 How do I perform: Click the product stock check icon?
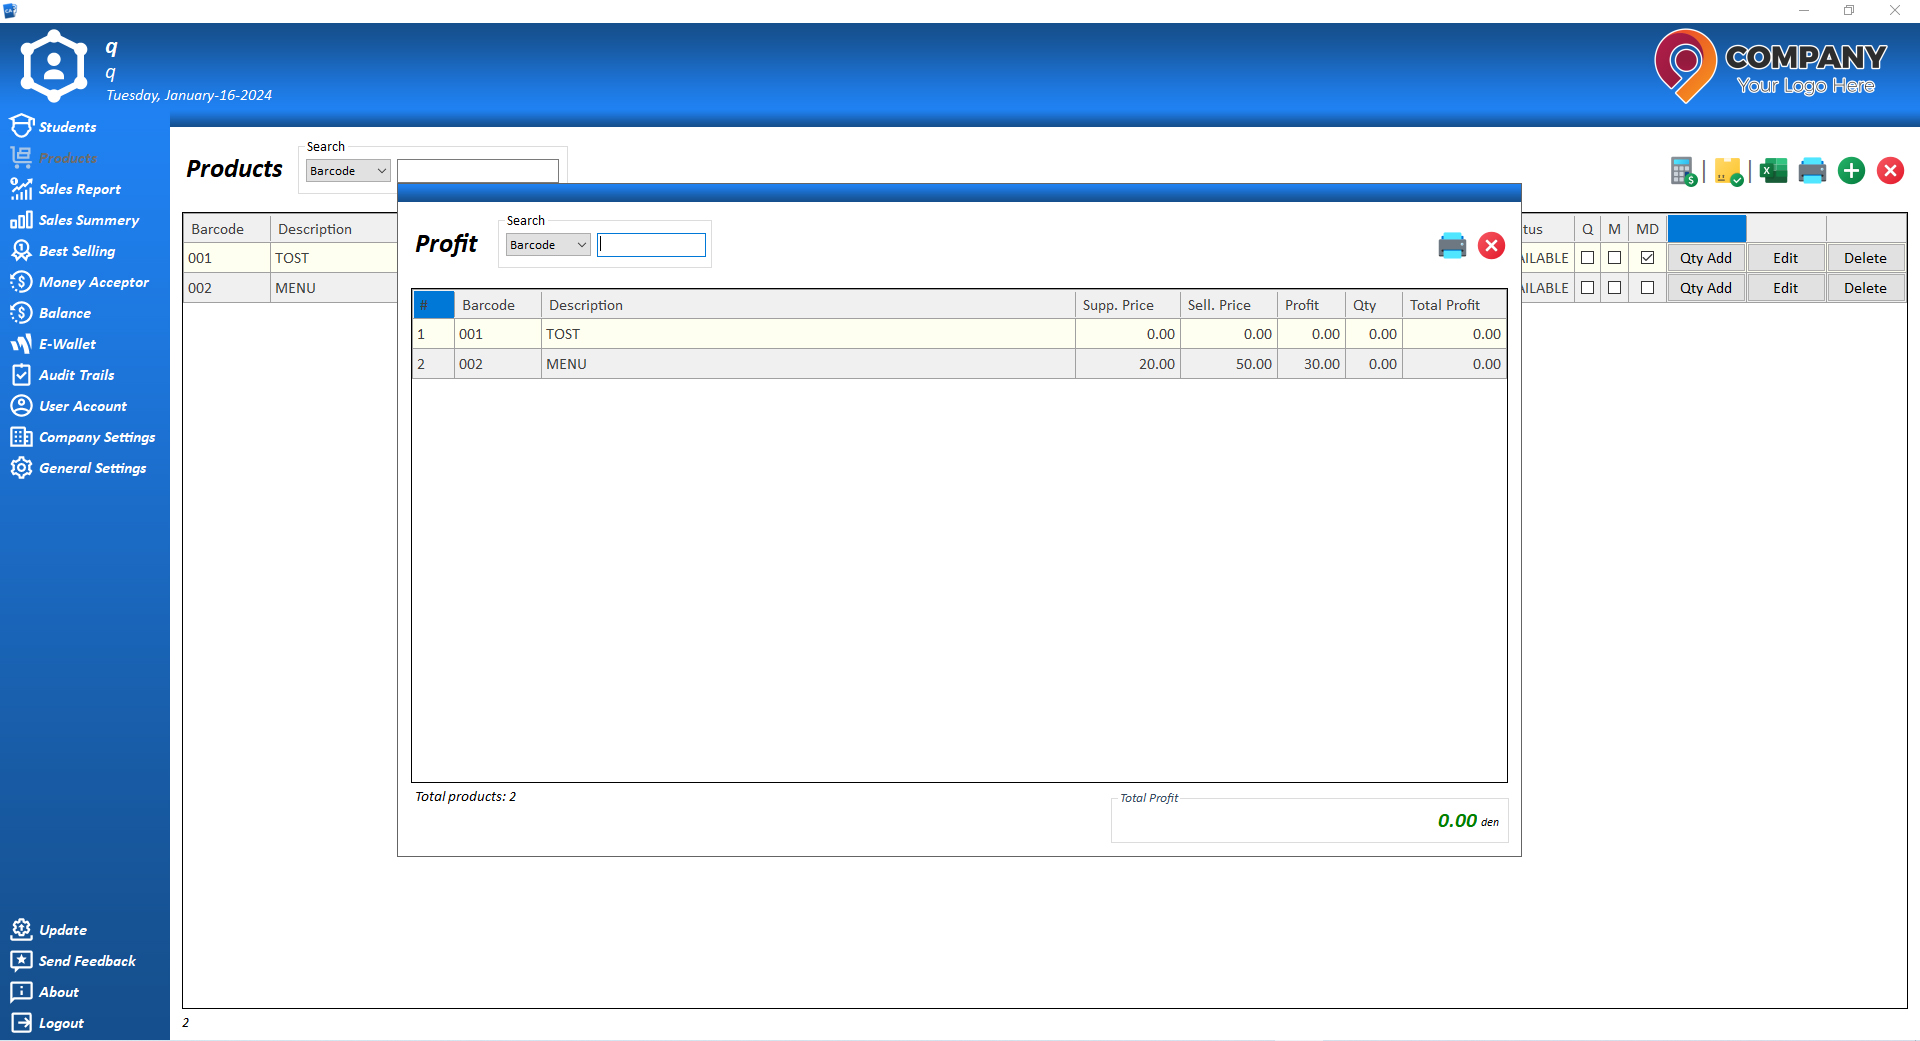click(x=1728, y=171)
